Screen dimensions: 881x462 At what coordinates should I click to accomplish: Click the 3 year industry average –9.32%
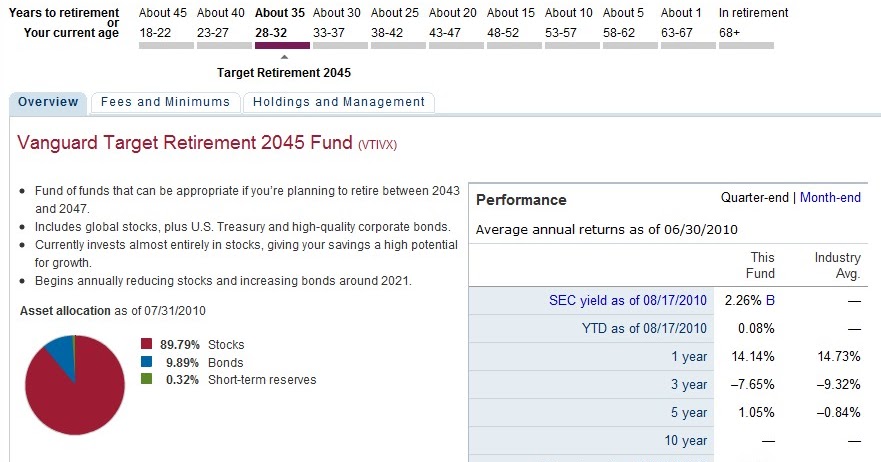839,385
